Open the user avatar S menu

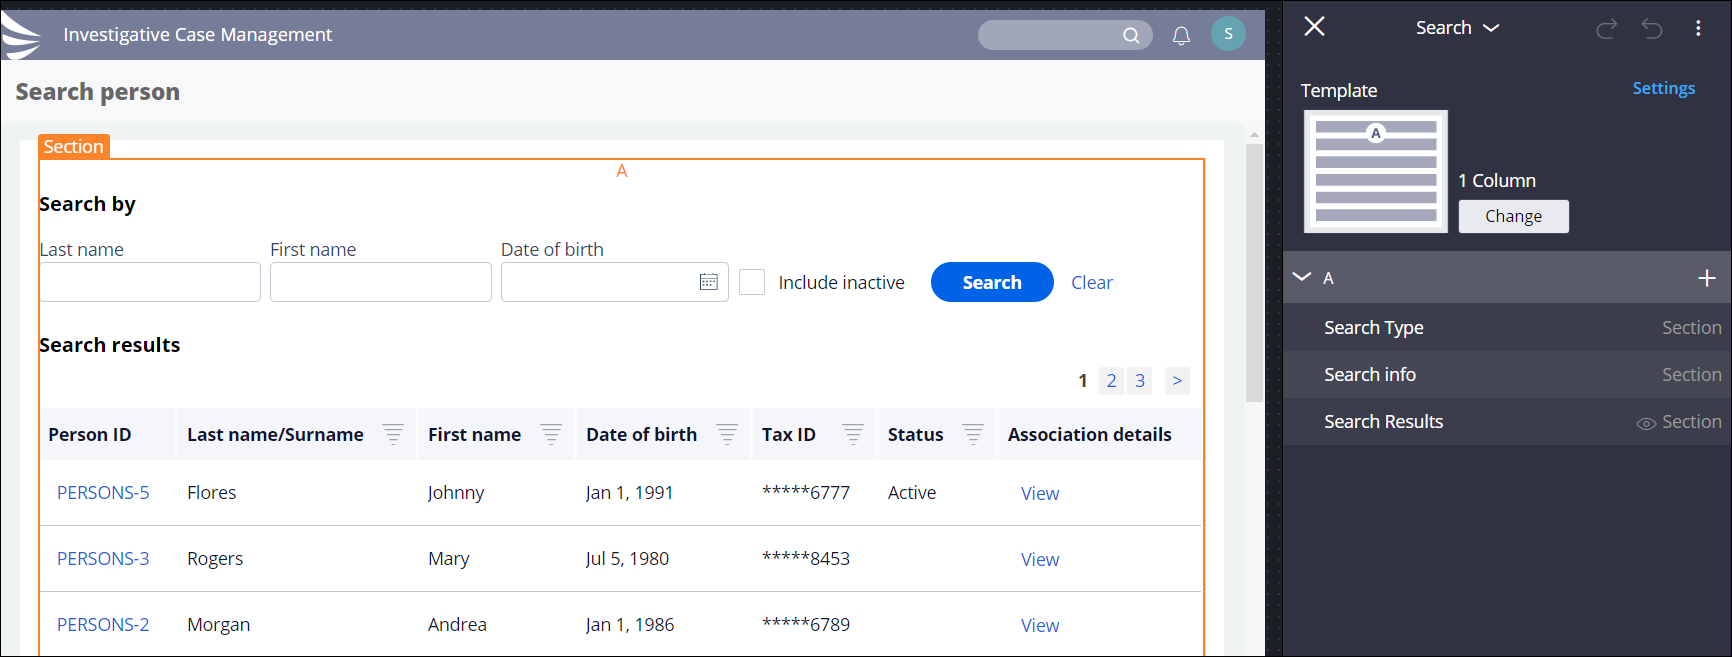coord(1228,34)
